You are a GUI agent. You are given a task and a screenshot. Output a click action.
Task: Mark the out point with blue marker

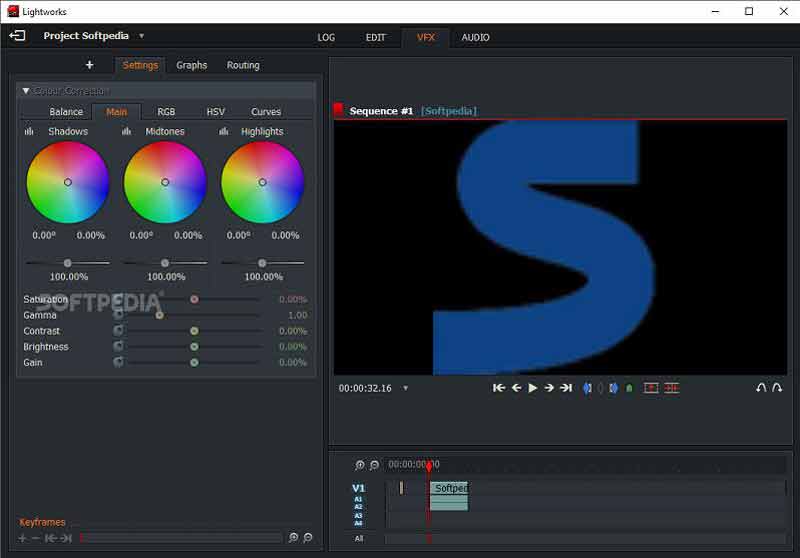[613, 388]
